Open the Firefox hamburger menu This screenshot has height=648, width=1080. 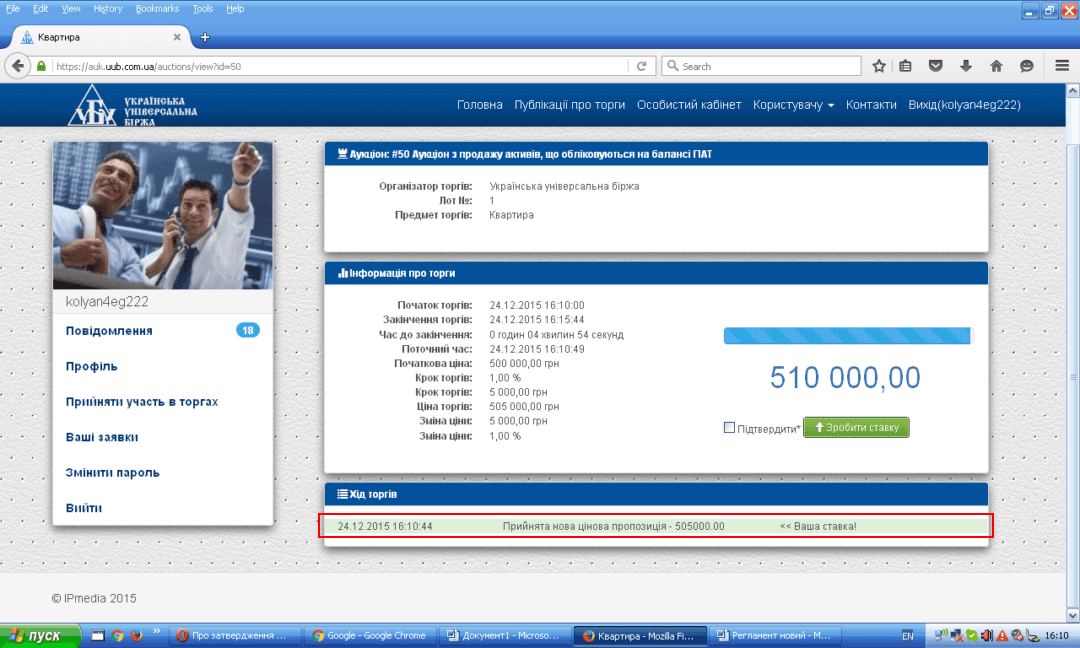[x=1062, y=66]
